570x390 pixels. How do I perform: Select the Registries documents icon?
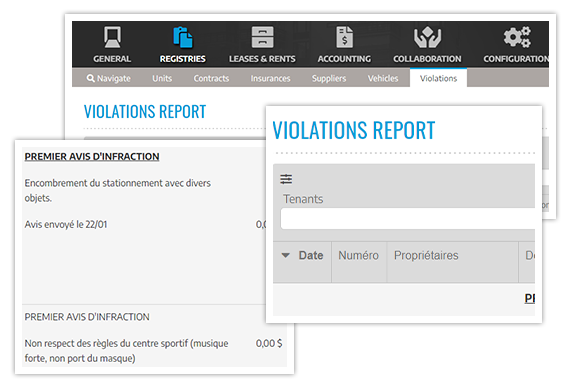182,37
